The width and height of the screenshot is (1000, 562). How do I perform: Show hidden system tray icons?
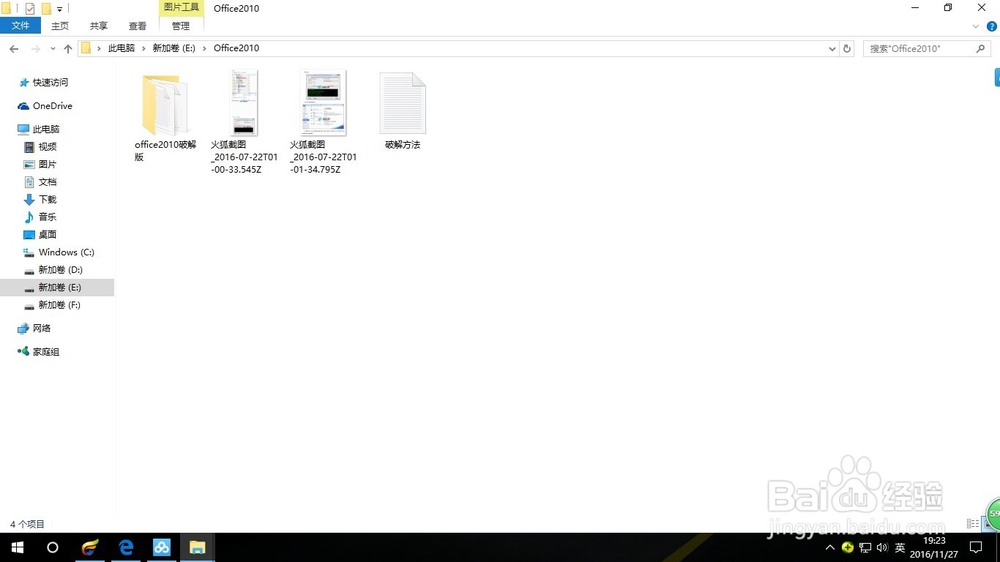(x=830, y=547)
